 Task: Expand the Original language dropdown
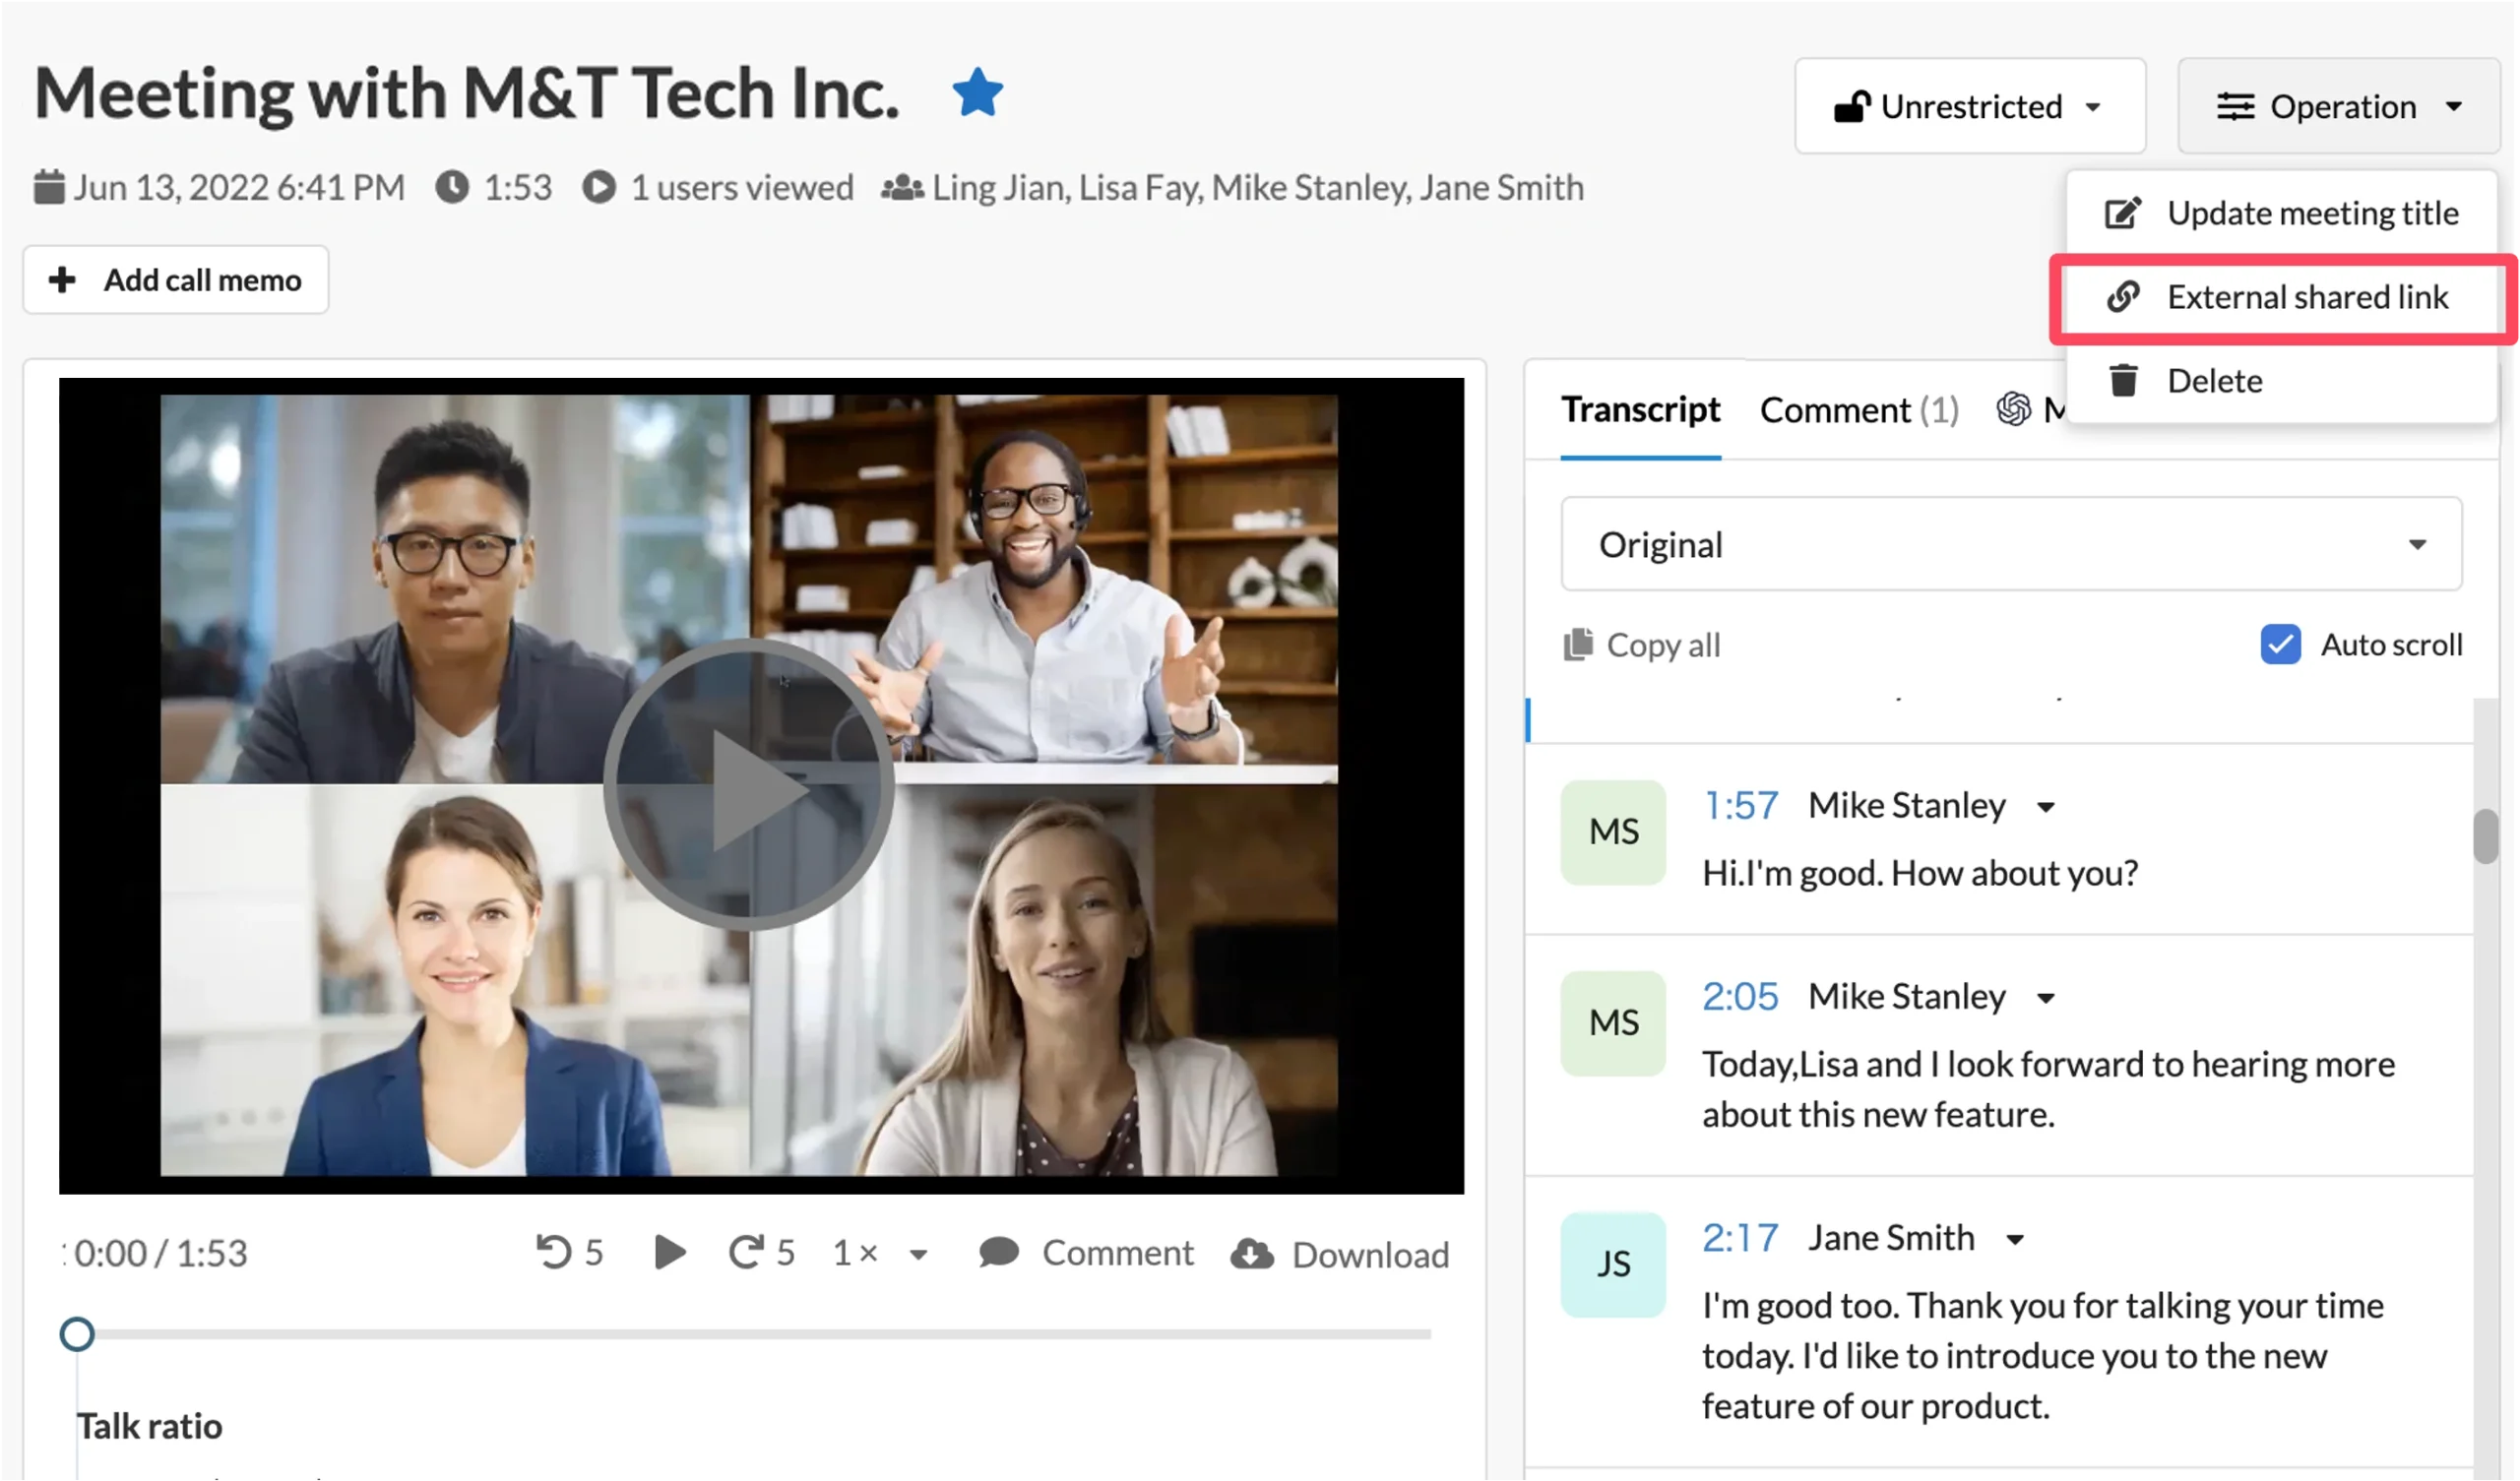(x=2011, y=545)
